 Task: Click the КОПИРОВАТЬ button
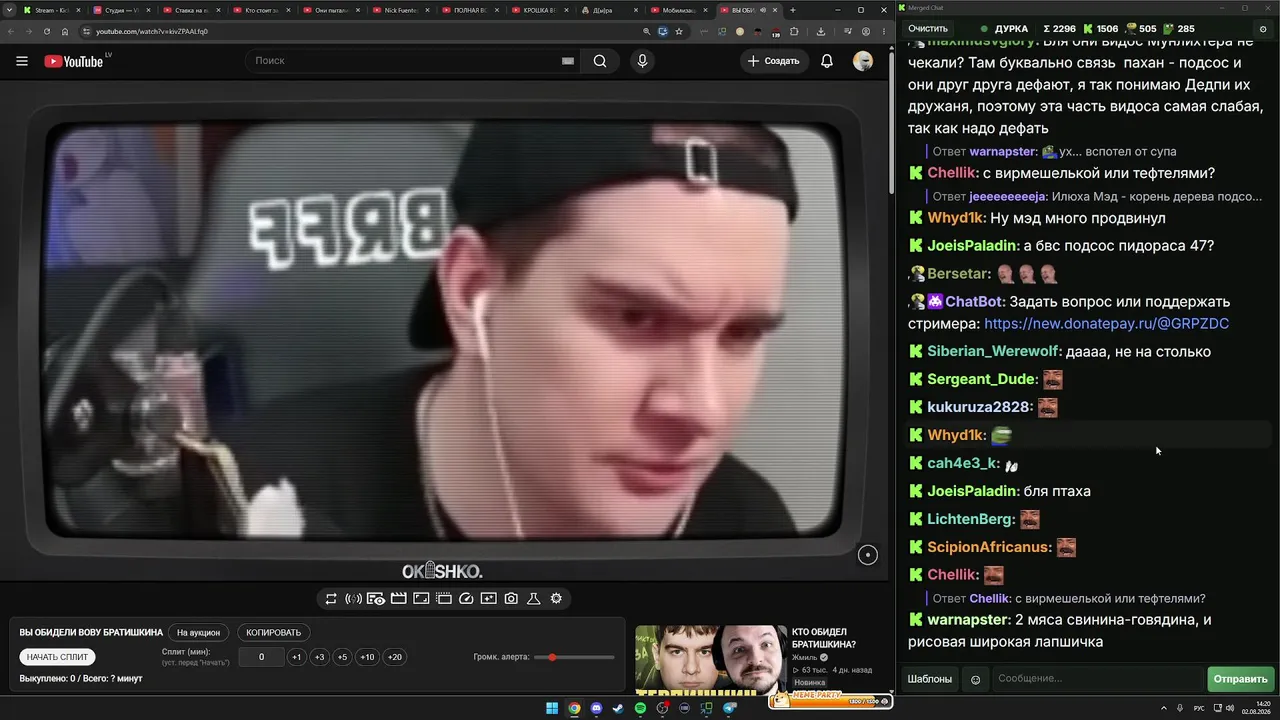(x=273, y=633)
